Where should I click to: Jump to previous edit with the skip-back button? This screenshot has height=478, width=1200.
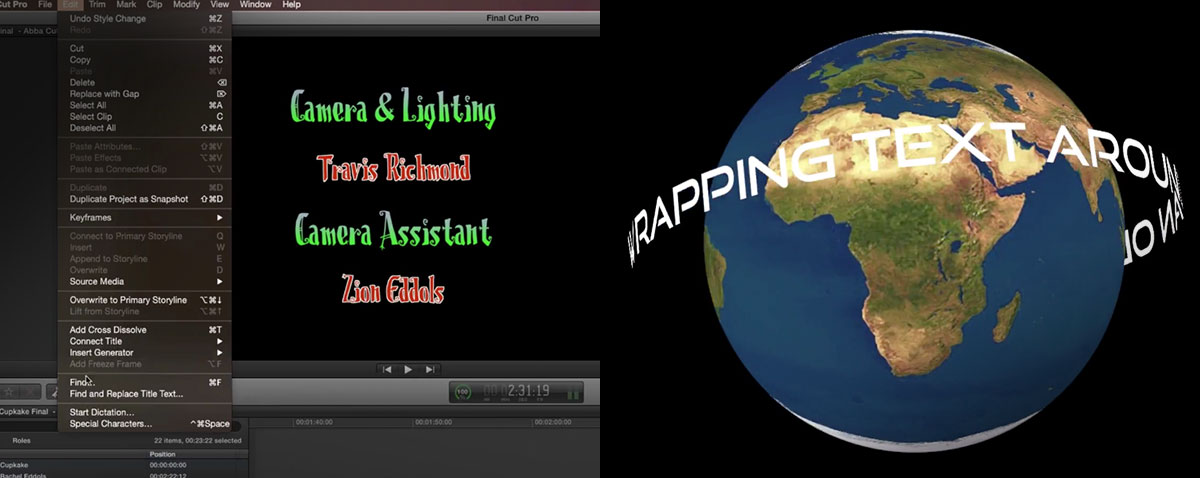tap(385, 369)
